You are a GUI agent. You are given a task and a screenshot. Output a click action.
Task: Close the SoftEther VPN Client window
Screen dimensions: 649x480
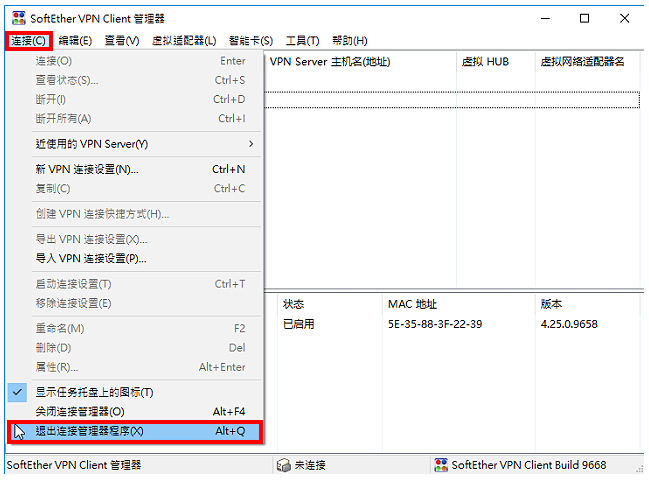coord(625,18)
